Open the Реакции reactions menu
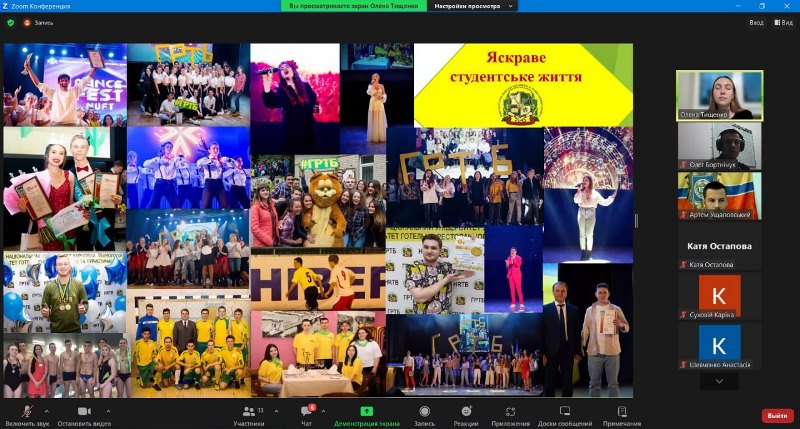Viewport: 800px width, 429px height. pos(467,413)
